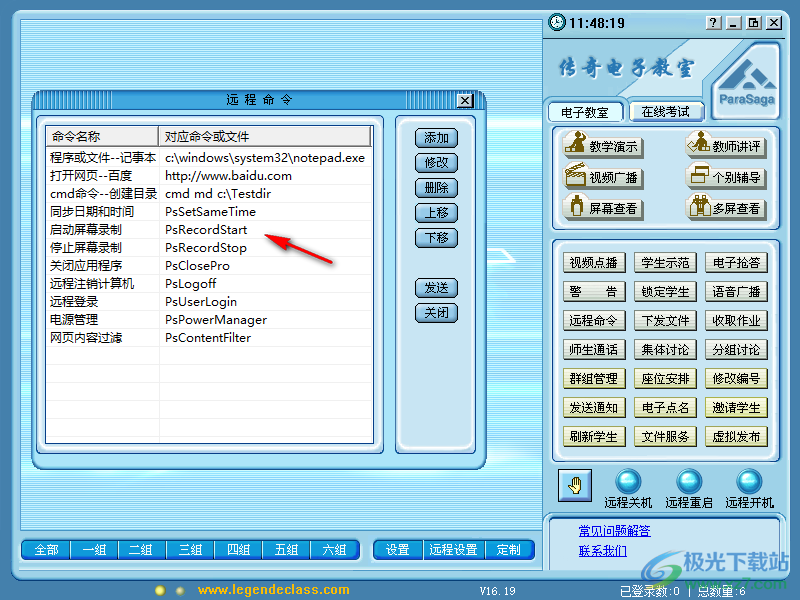Select the PsPowerManager command row
800x600 pixels.
click(209, 319)
